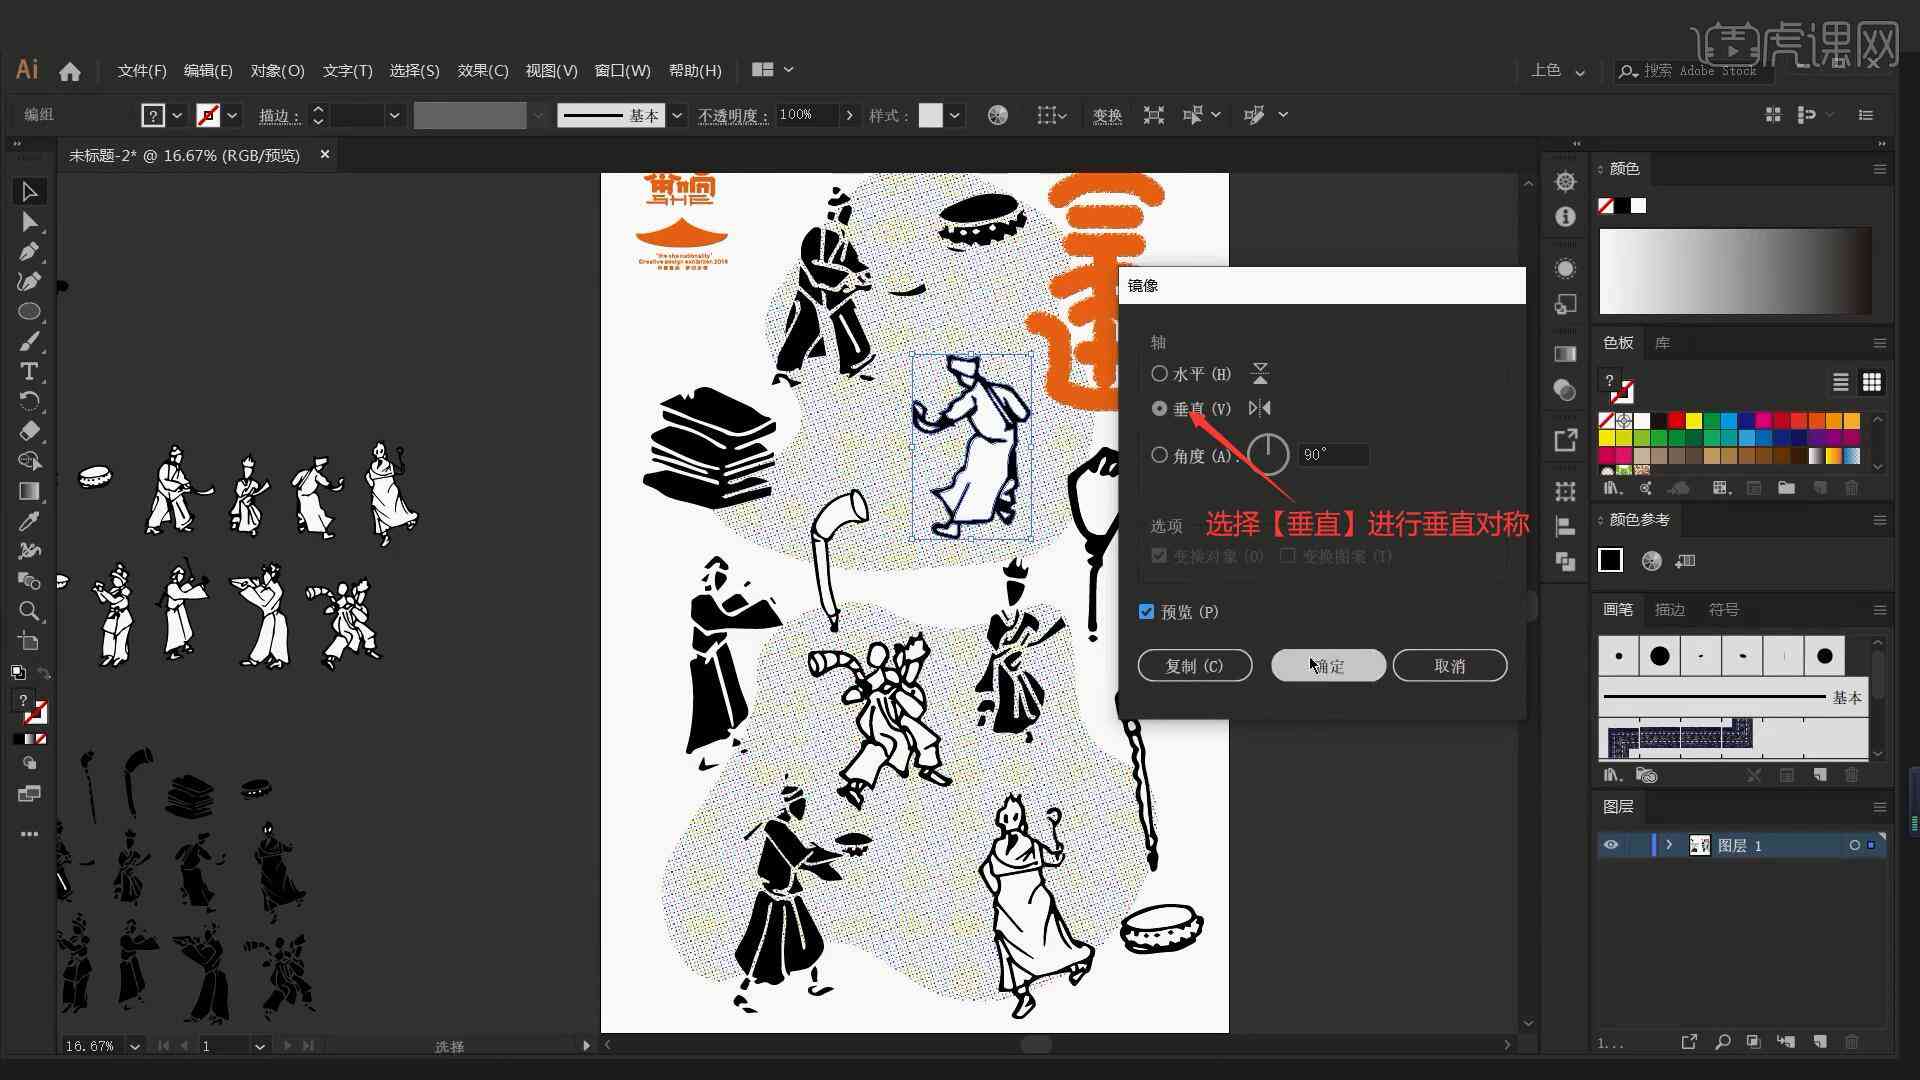Toggle 变换对象 checkbox in 选项

point(1154,555)
